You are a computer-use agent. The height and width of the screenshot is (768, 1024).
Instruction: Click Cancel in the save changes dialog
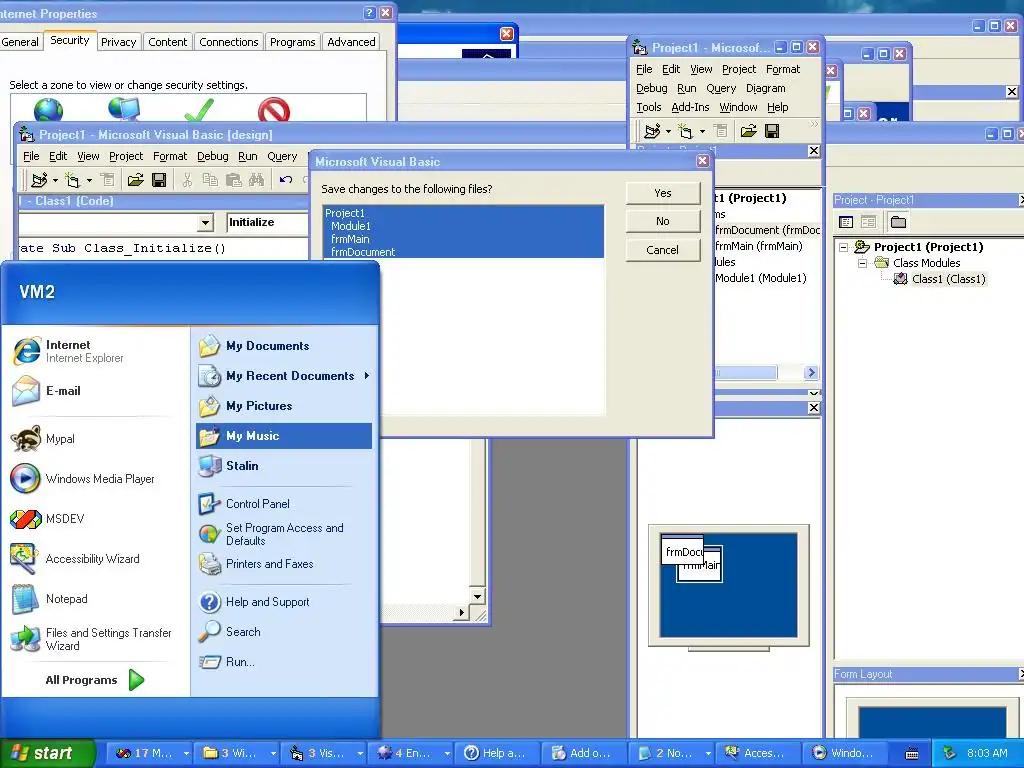(x=663, y=249)
